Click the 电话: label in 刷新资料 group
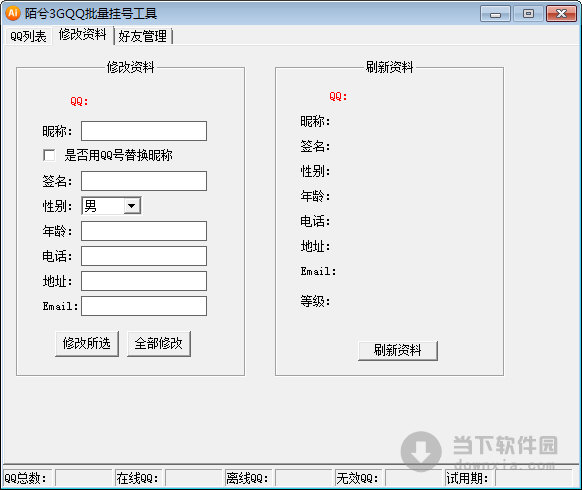The width and height of the screenshot is (582, 490). coord(315,221)
